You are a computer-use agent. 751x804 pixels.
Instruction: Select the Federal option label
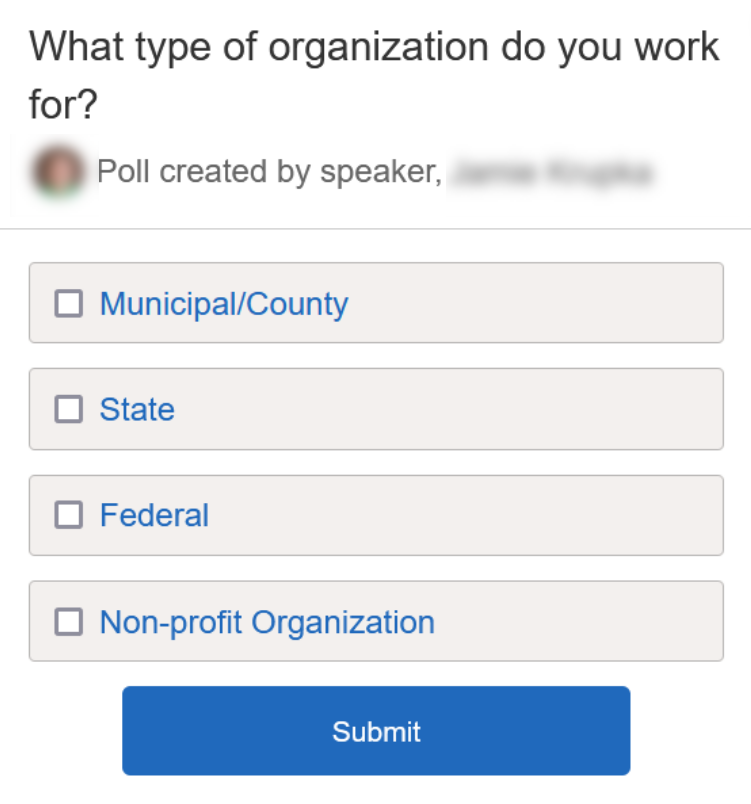(153, 515)
